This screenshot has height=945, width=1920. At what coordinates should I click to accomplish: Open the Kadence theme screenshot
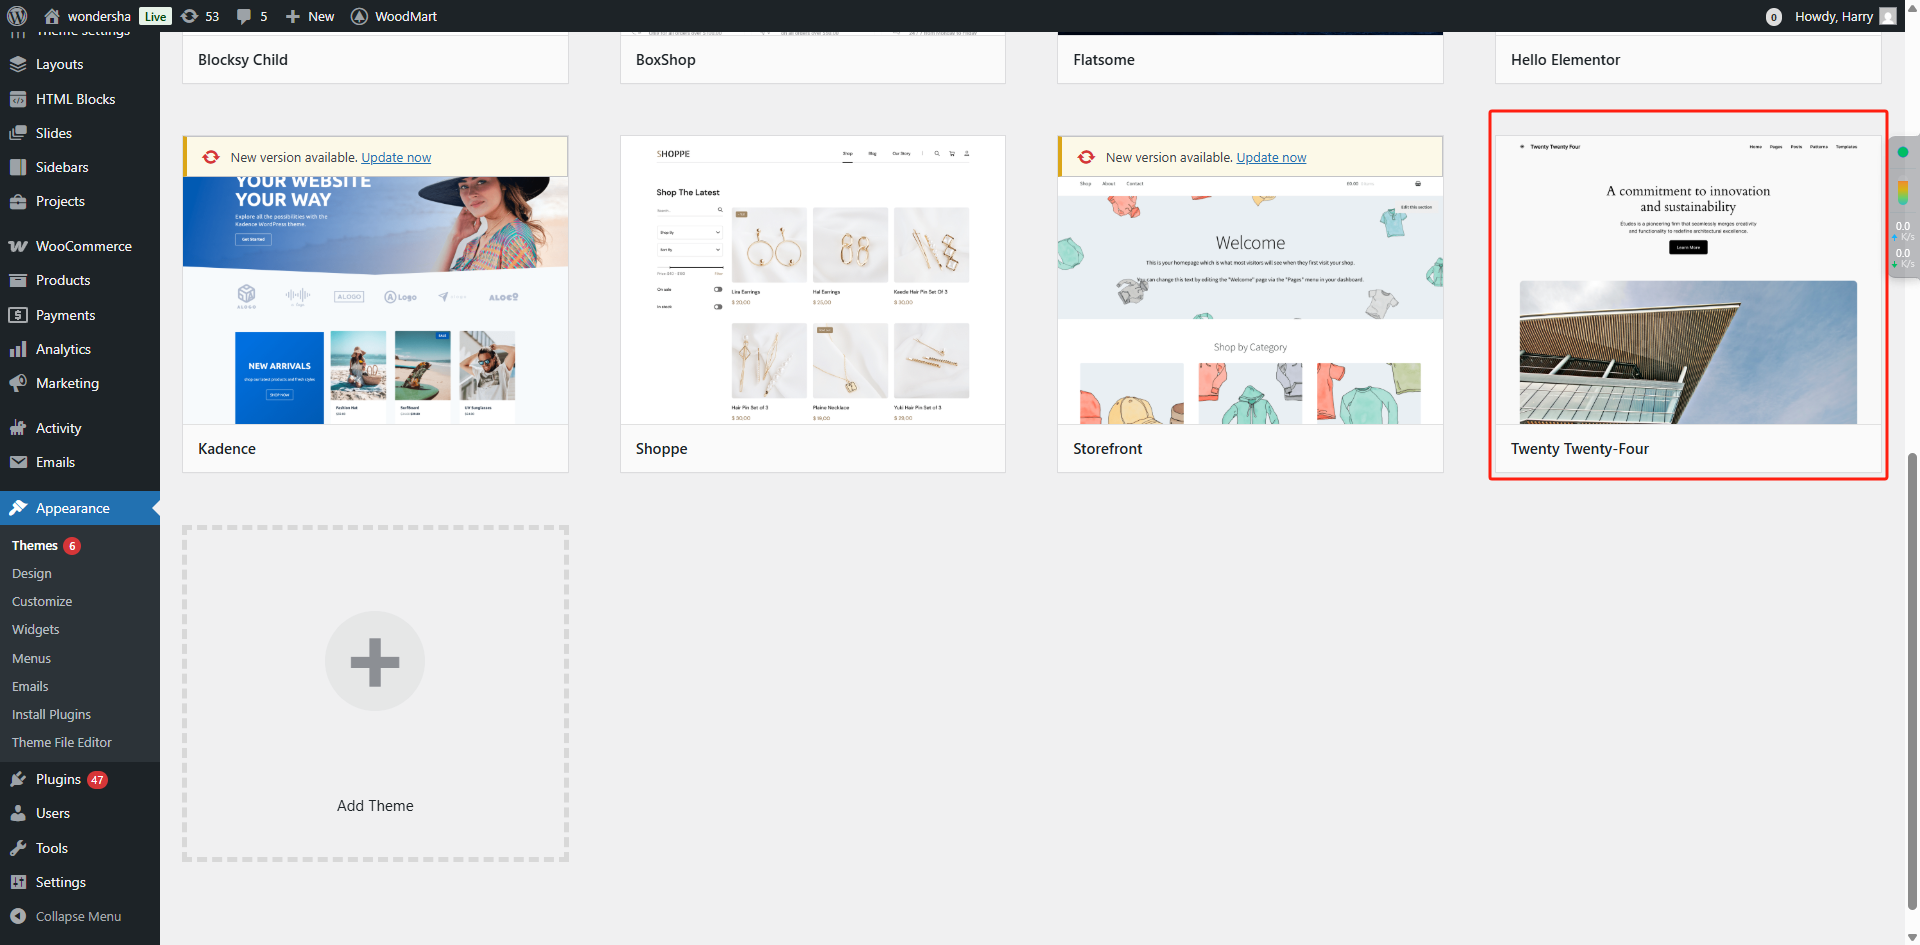(x=375, y=300)
